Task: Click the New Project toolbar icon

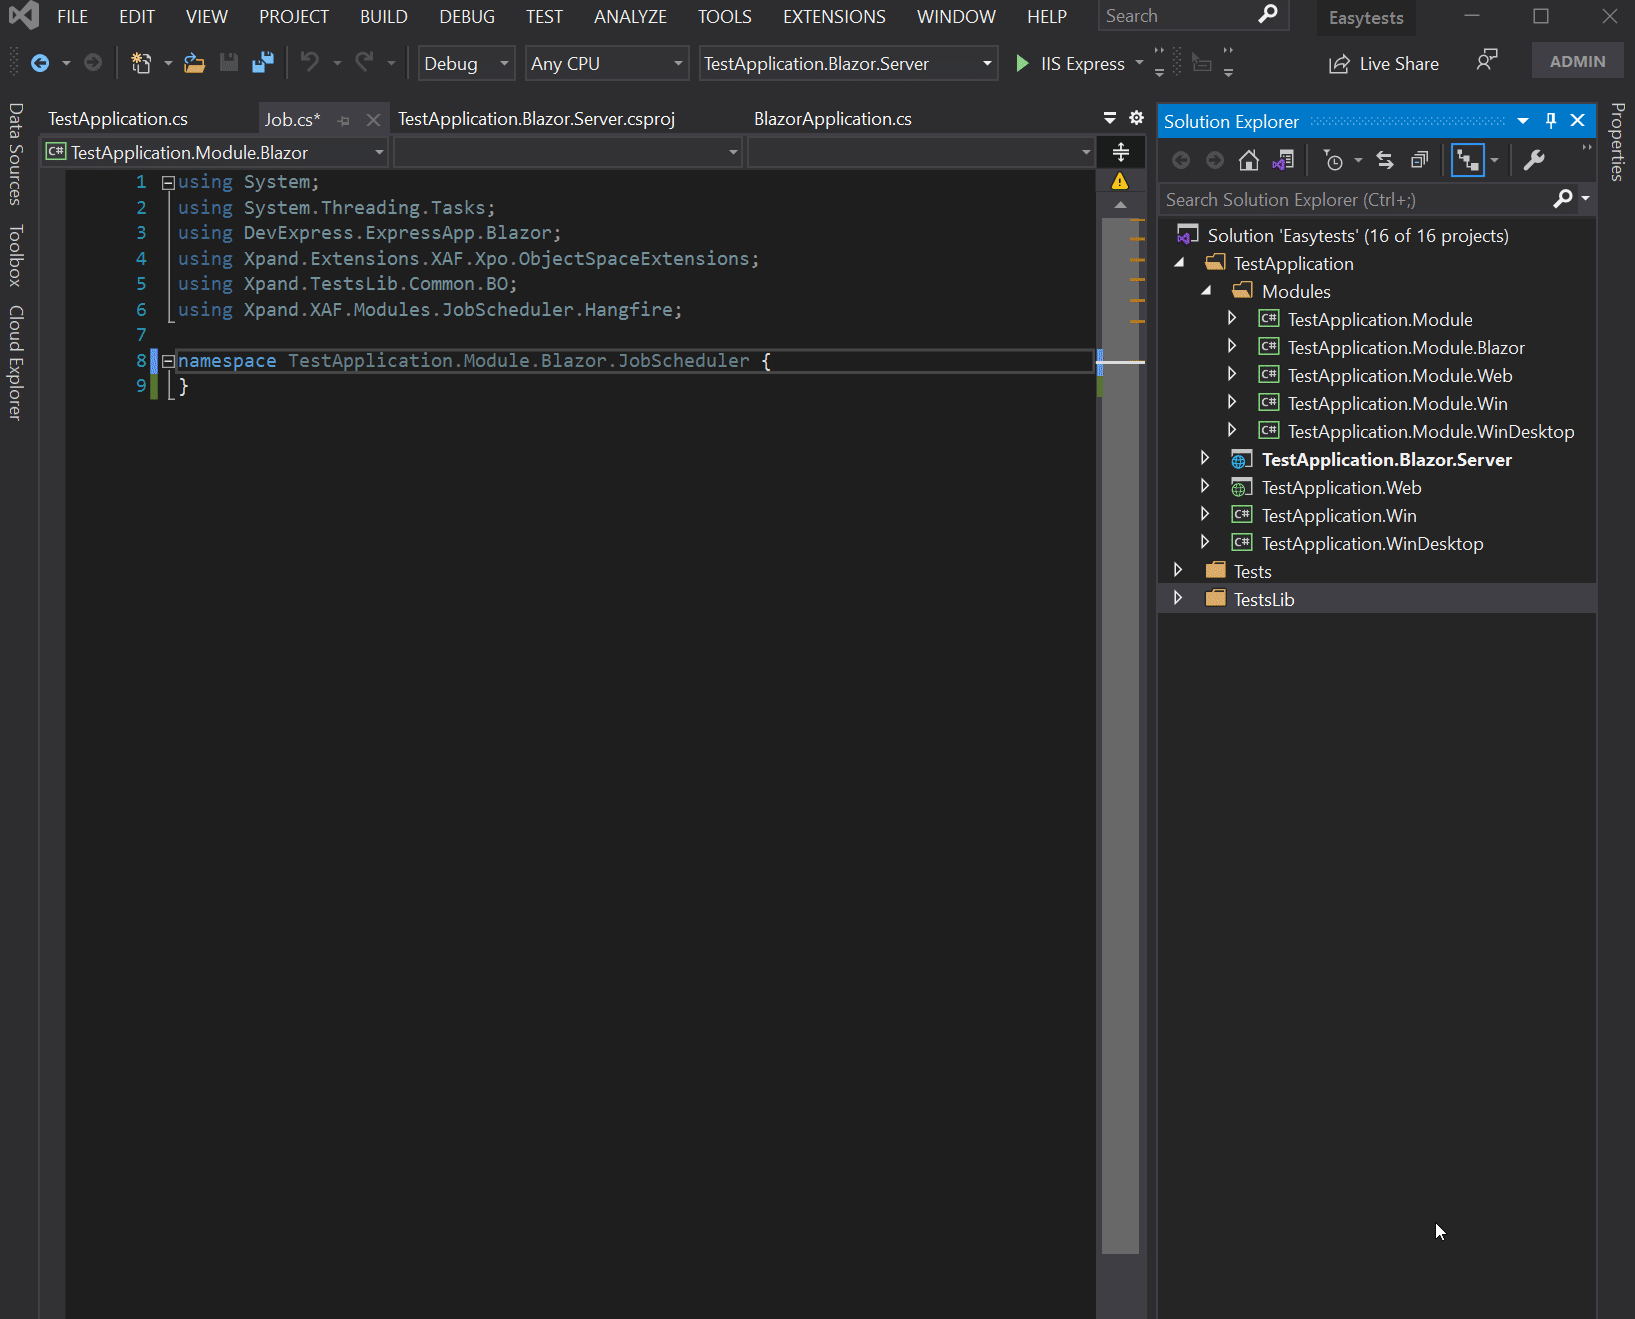Action: 141,63
